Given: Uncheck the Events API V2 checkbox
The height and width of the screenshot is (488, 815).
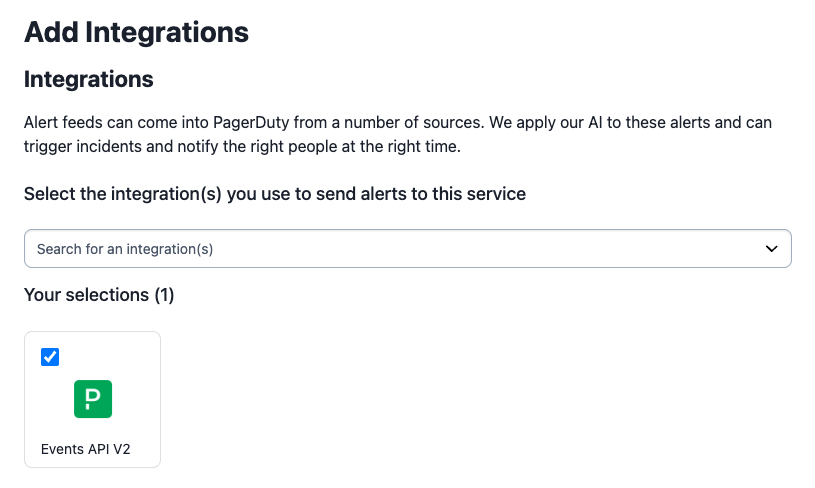Looking at the screenshot, I should 50,357.
